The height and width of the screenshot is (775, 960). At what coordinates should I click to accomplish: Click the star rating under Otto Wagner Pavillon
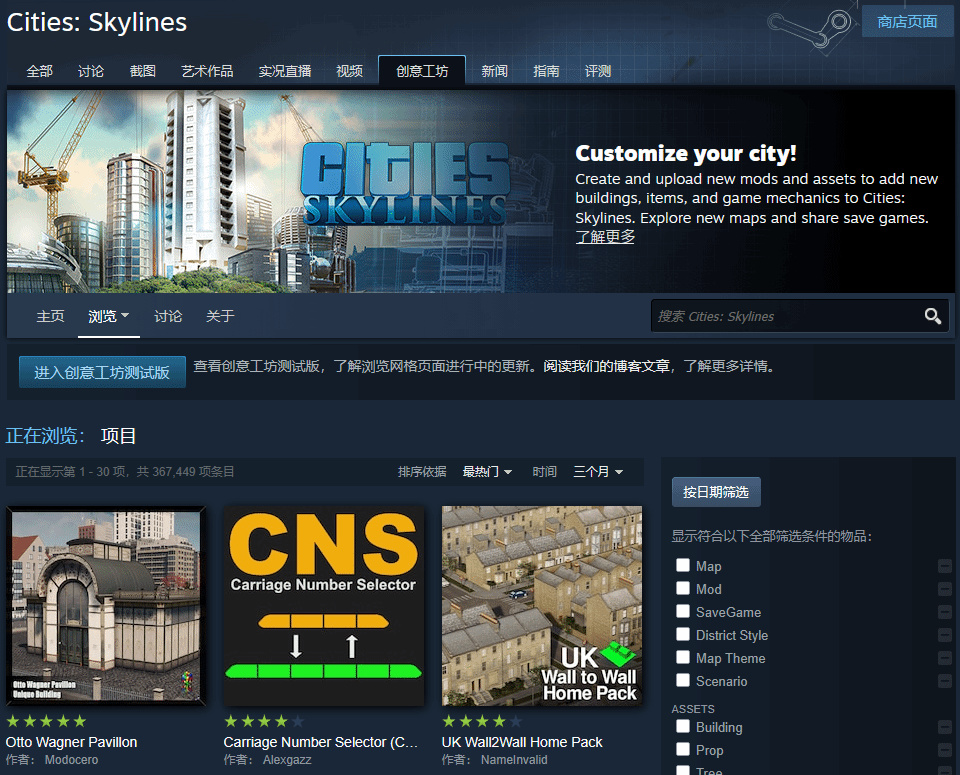point(46,721)
